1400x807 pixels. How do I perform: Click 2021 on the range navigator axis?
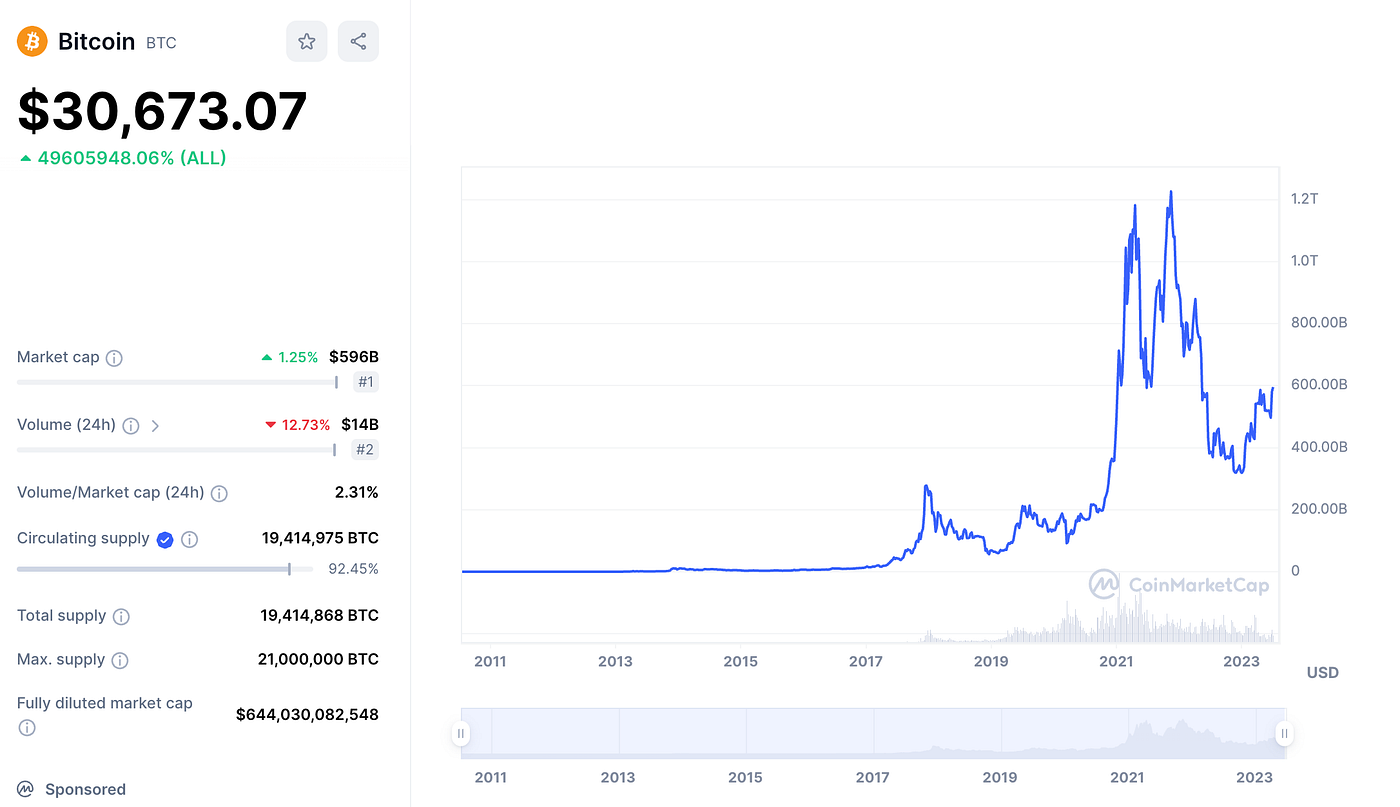[x=1127, y=778]
